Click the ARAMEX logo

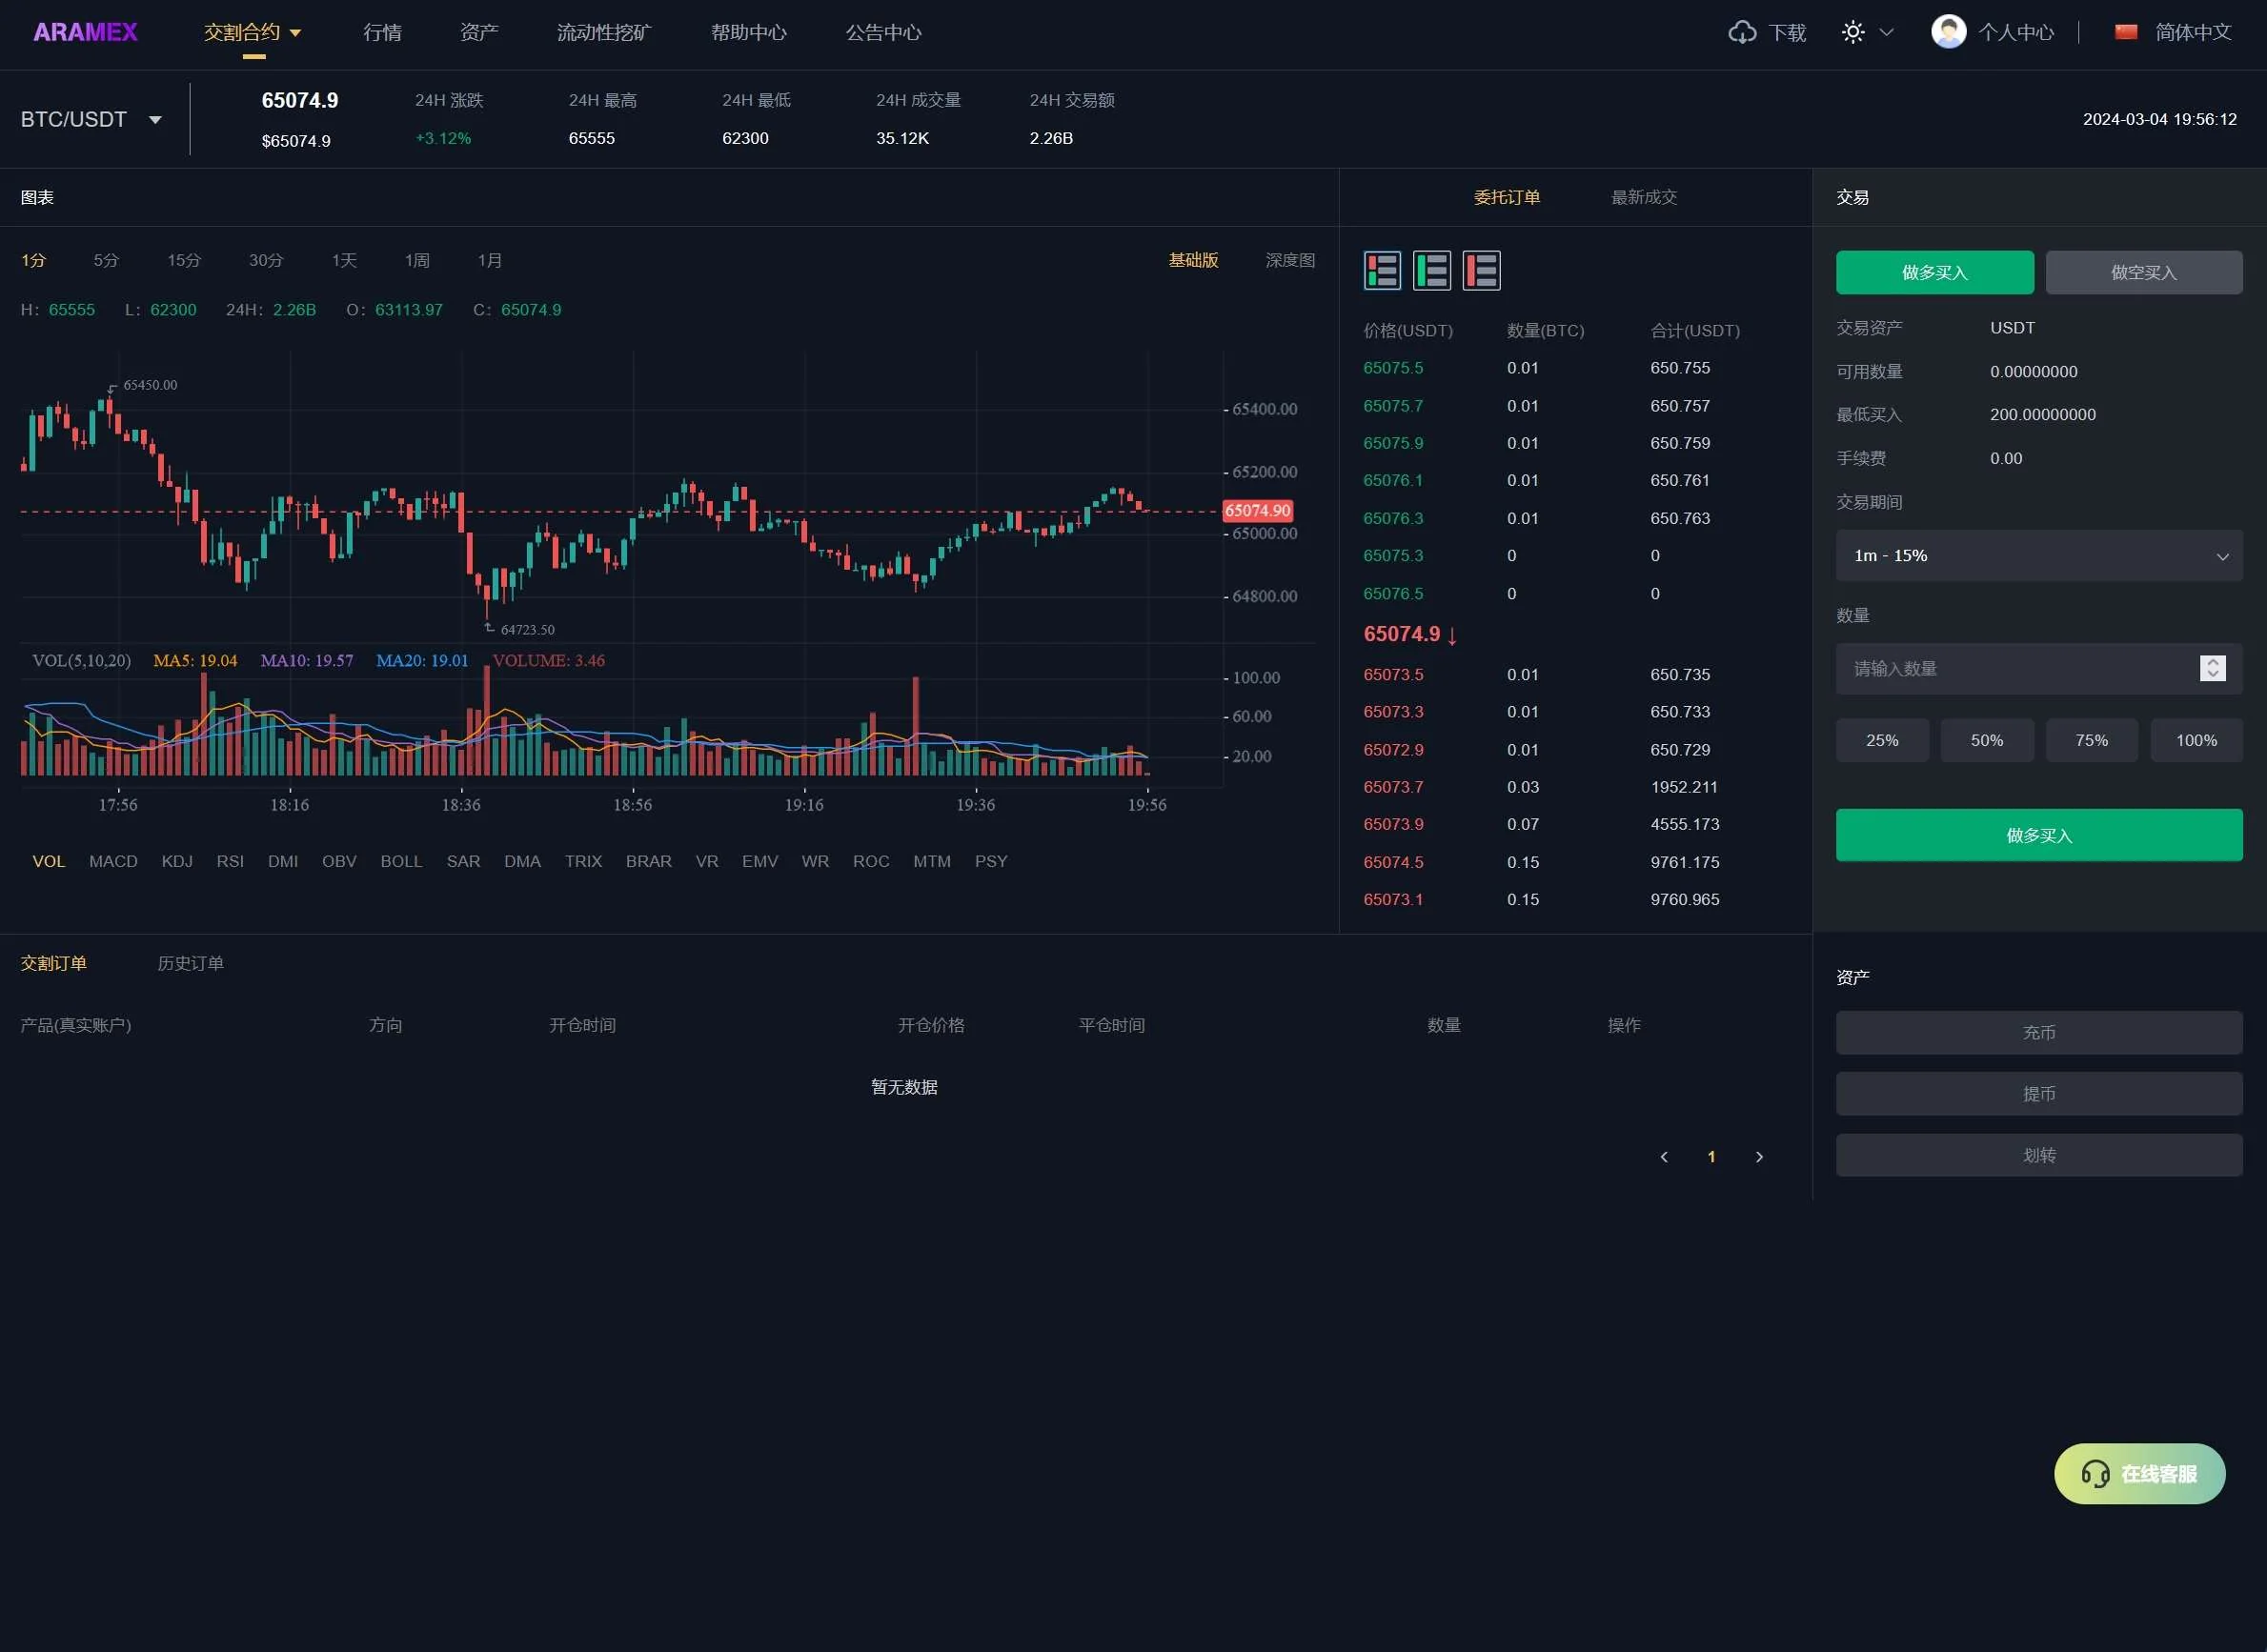pos(85,32)
